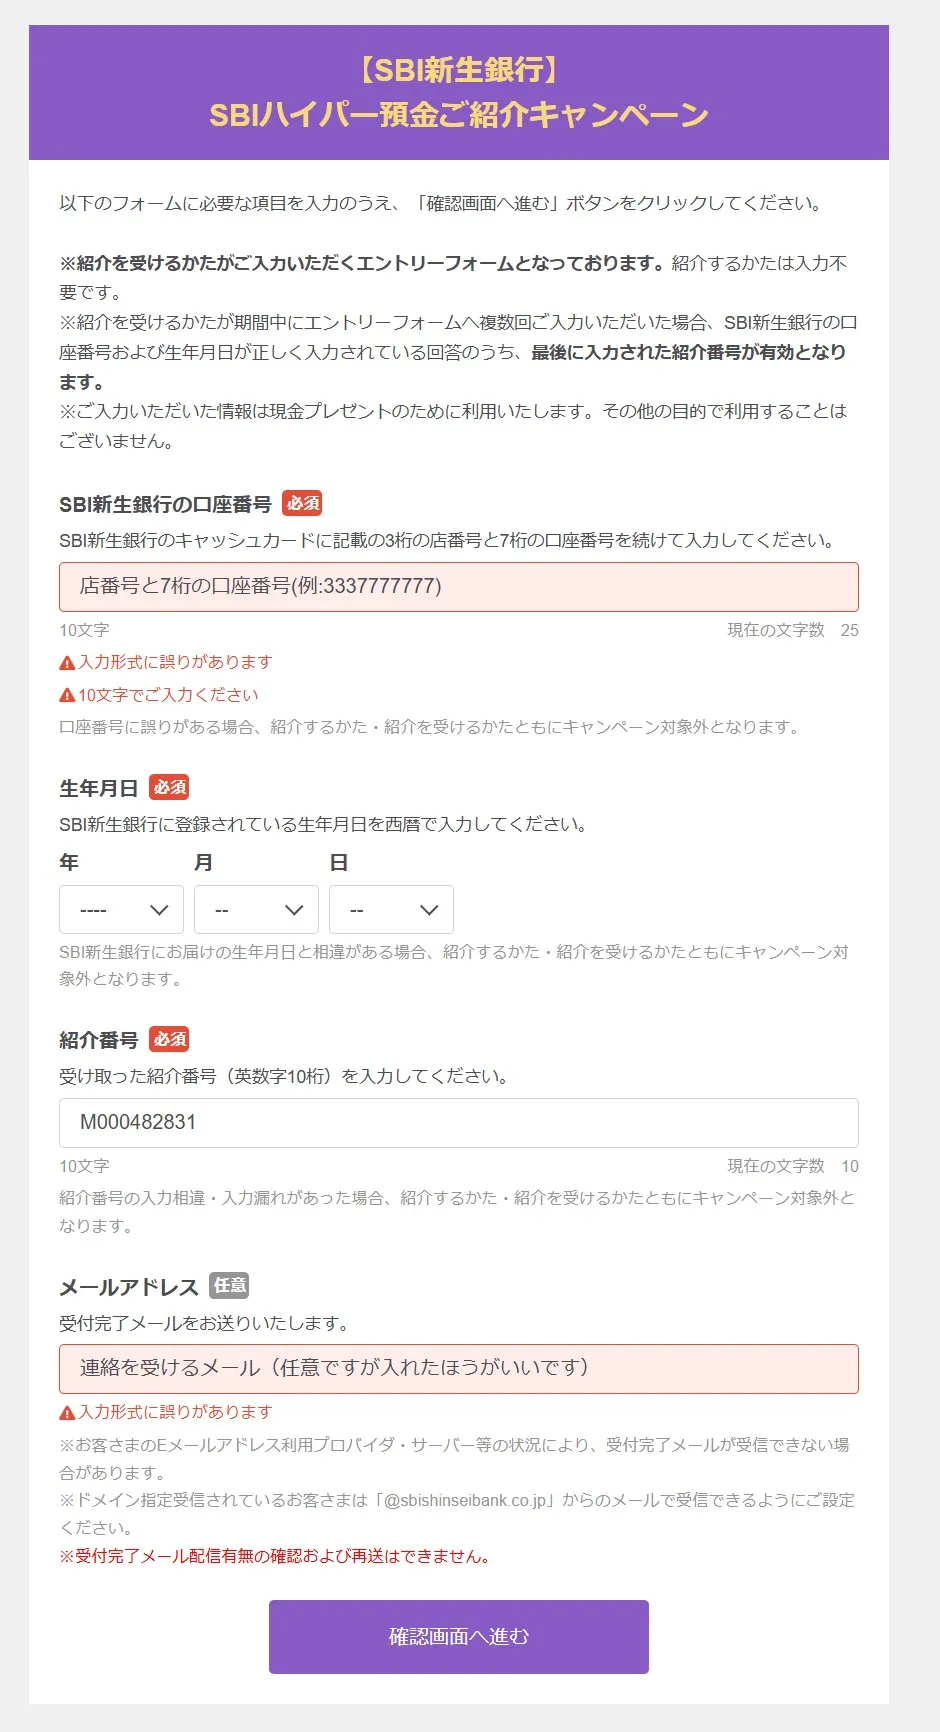Click the 任意 badge beside メールアドレス
The height and width of the screenshot is (1732, 940).
[229, 1285]
